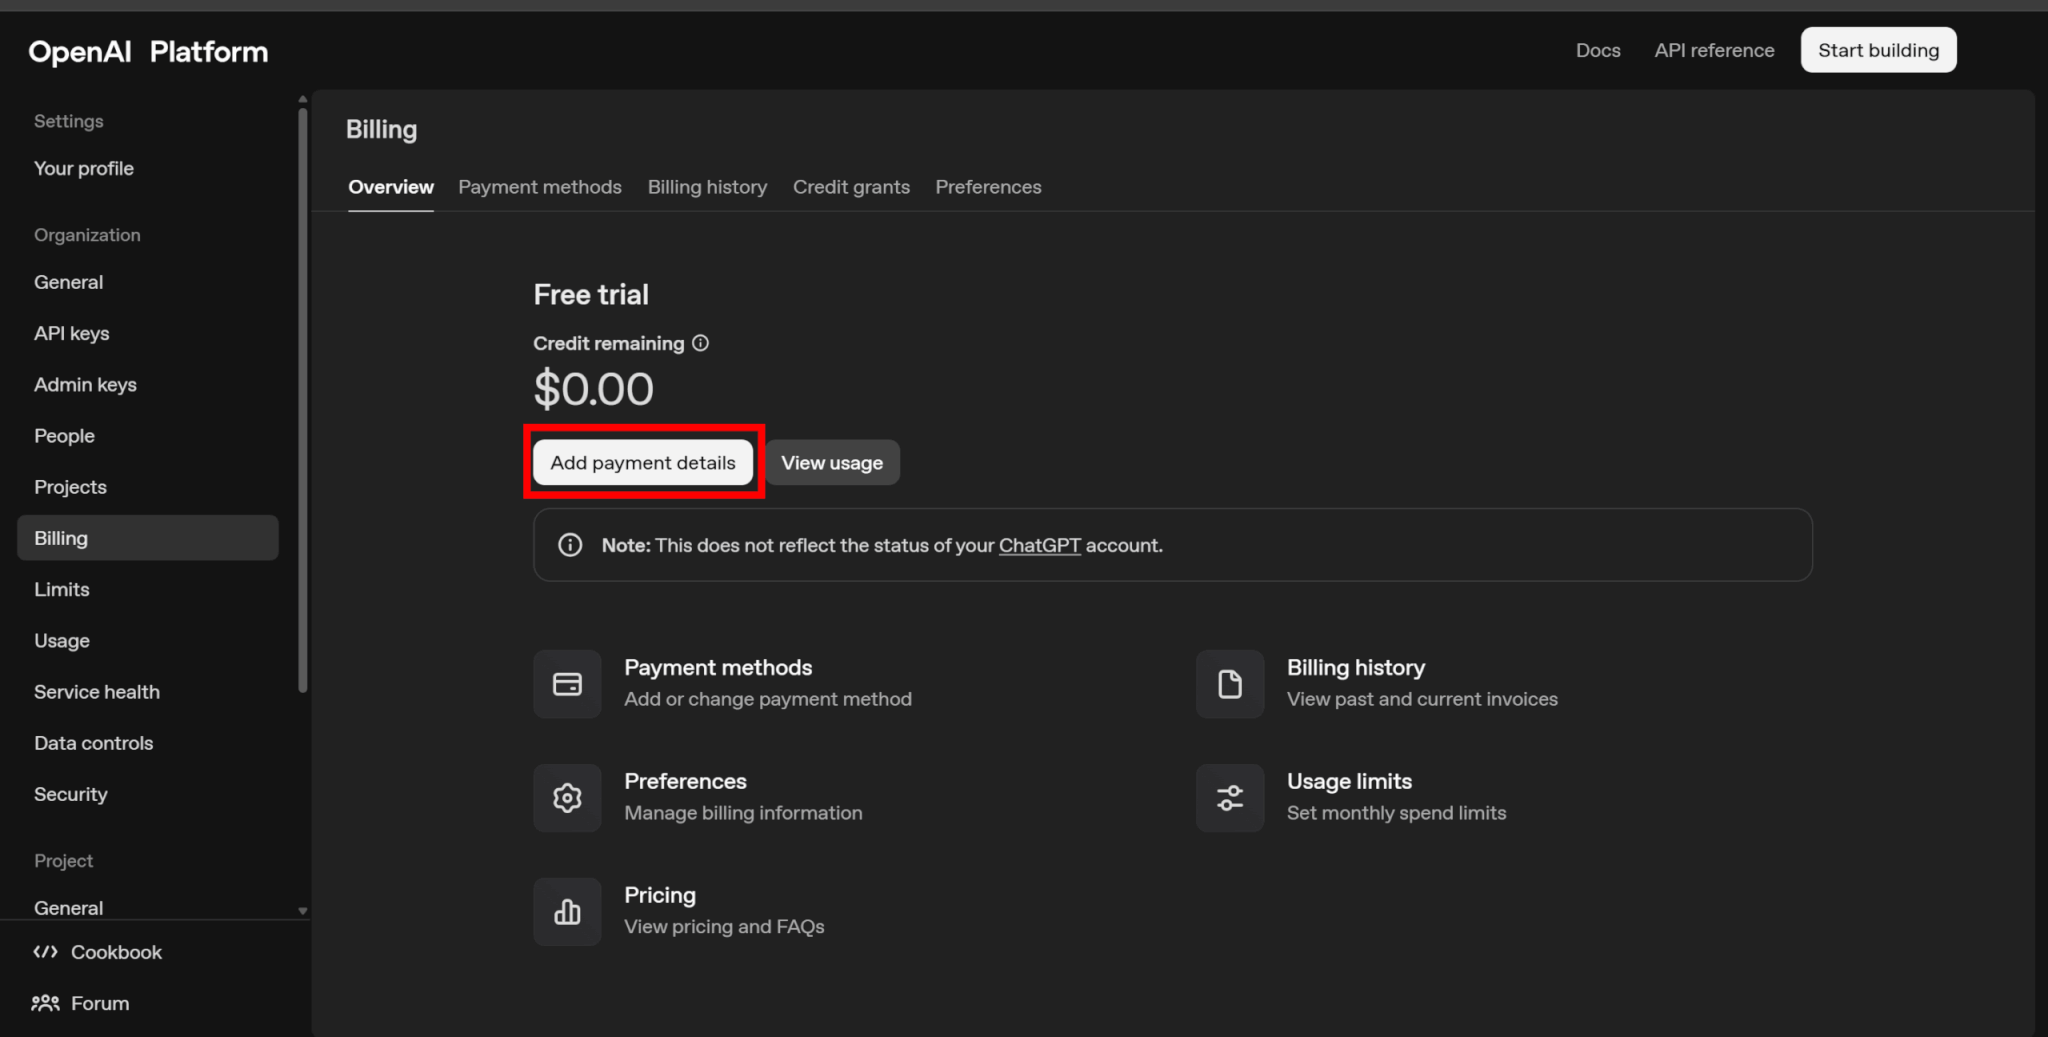
Task: Click the Payment methods card icon
Action: click(x=567, y=684)
